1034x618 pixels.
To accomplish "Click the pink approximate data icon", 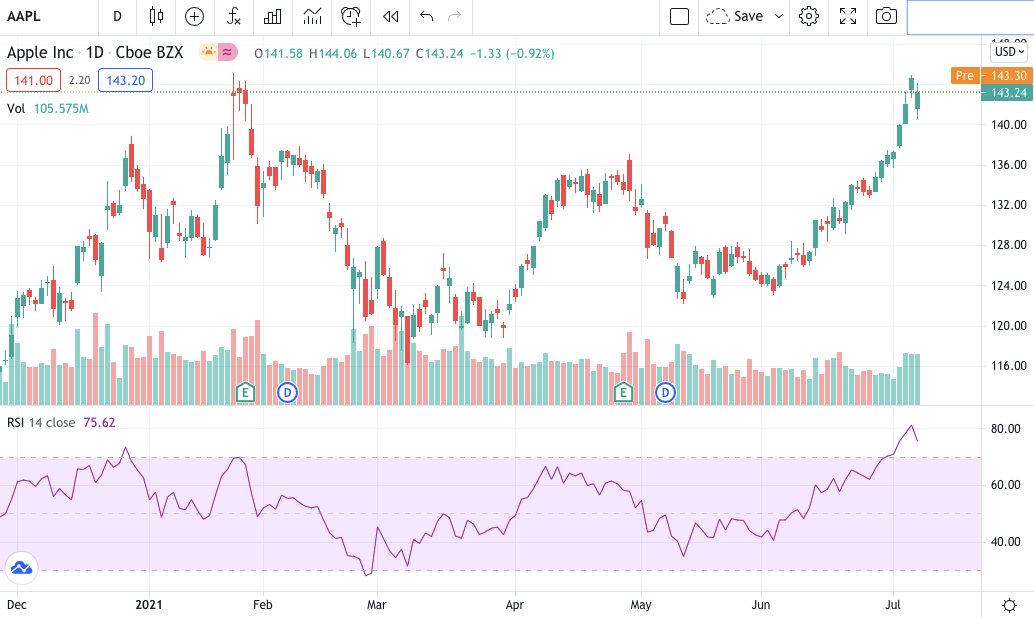I will pyautogui.click(x=228, y=52).
